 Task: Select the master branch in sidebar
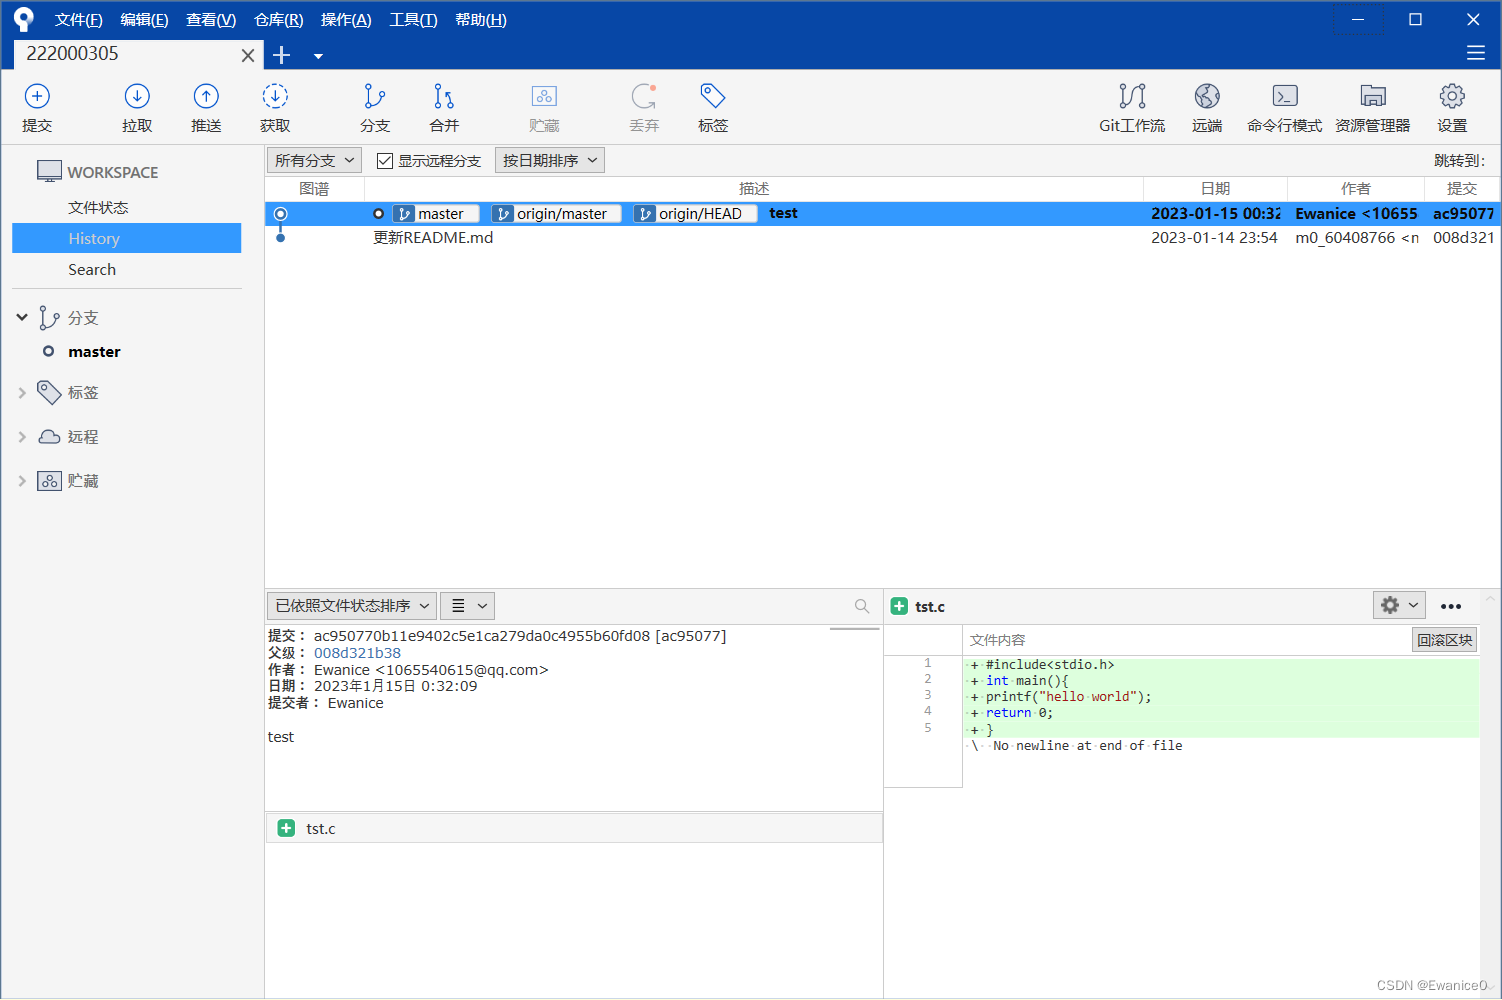point(94,352)
